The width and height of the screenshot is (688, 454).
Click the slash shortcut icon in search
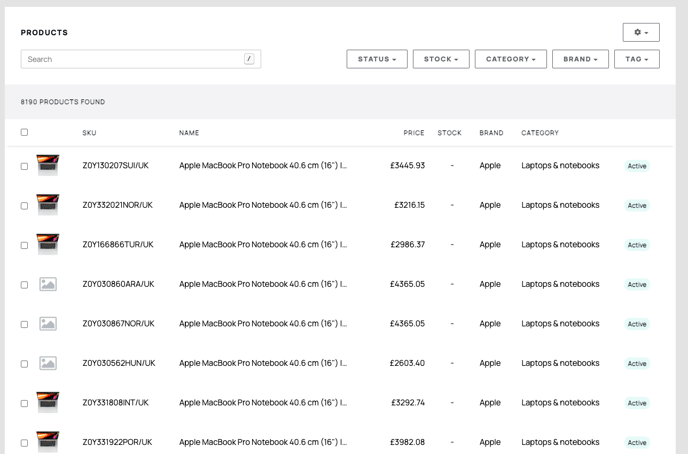pos(249,59)
